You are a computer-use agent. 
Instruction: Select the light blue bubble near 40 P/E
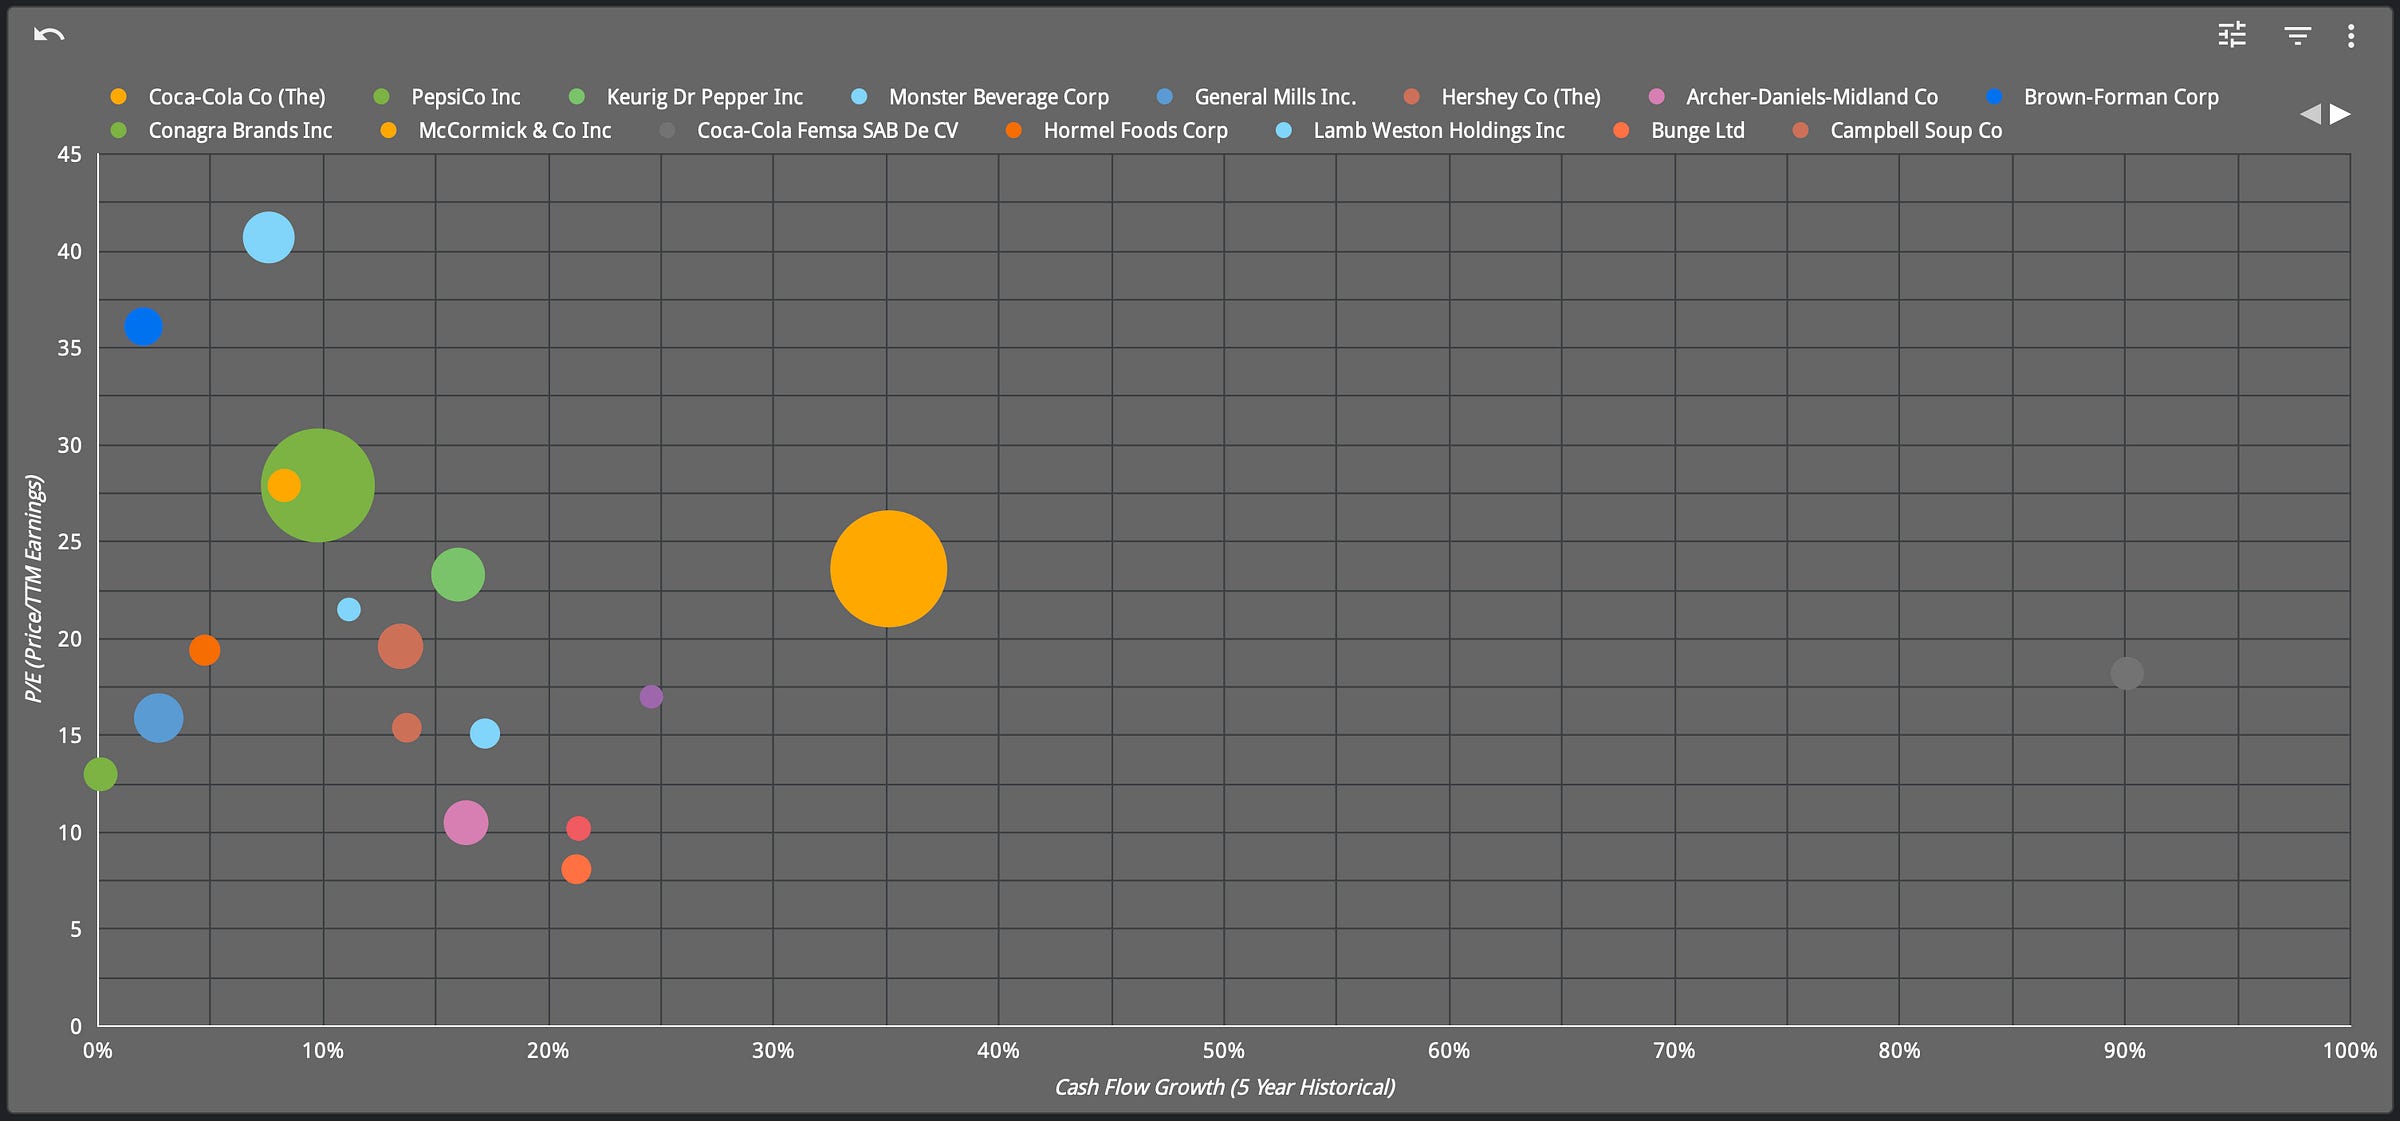pyautogui.click(x=268, y=238)
